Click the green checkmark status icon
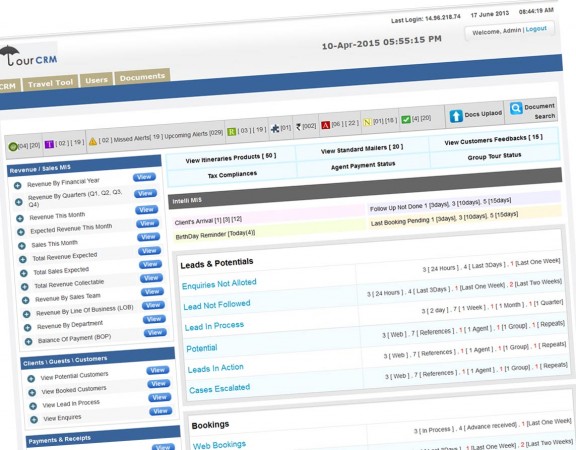Screen dimensions: 576x450 pyautogui.click(x=406, y=120)
